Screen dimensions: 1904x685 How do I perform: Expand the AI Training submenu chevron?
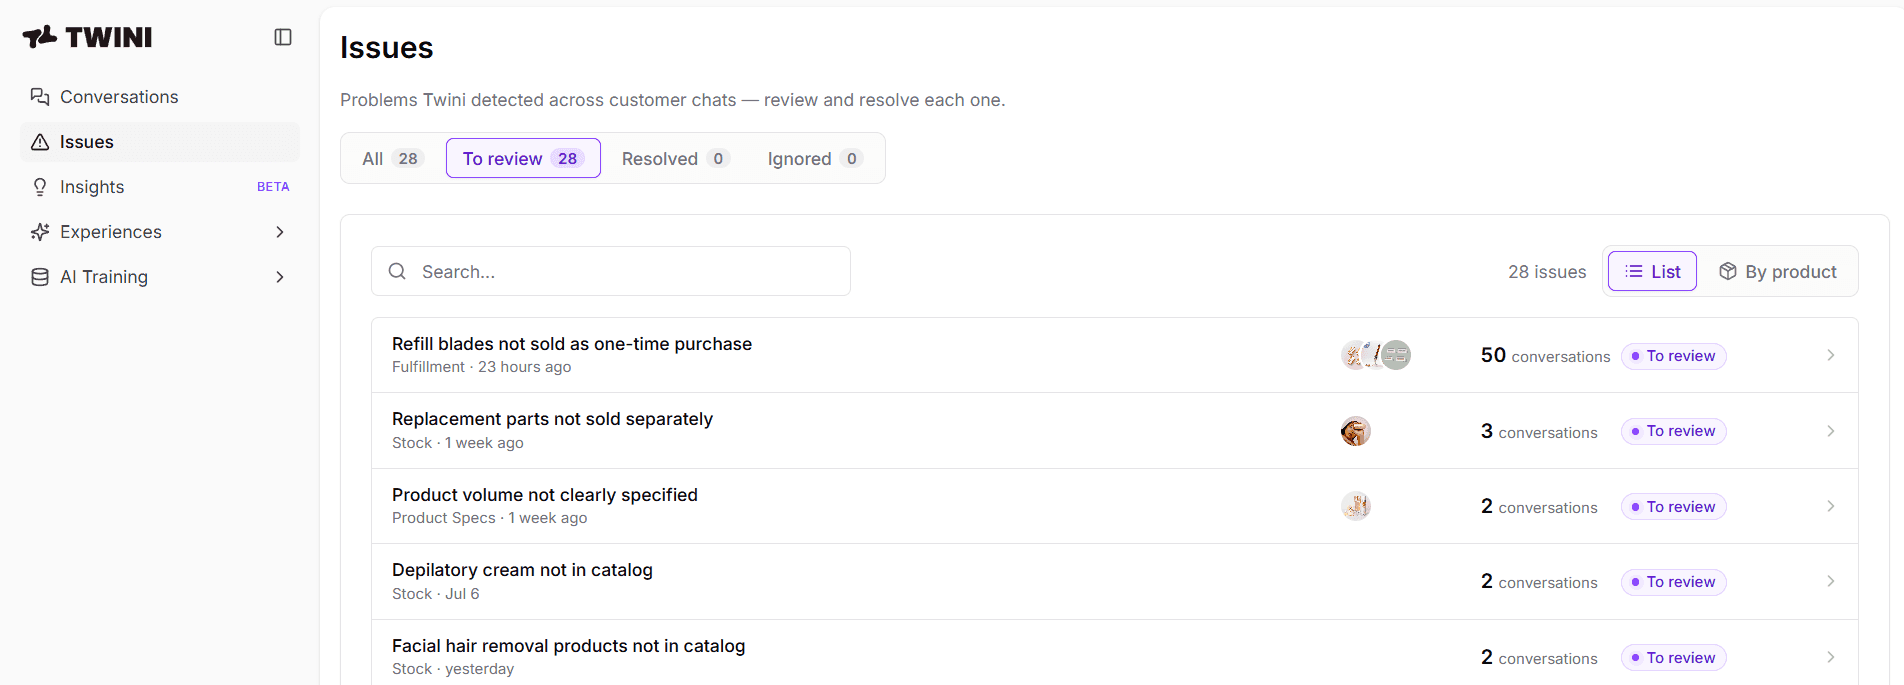coord(280,277)
